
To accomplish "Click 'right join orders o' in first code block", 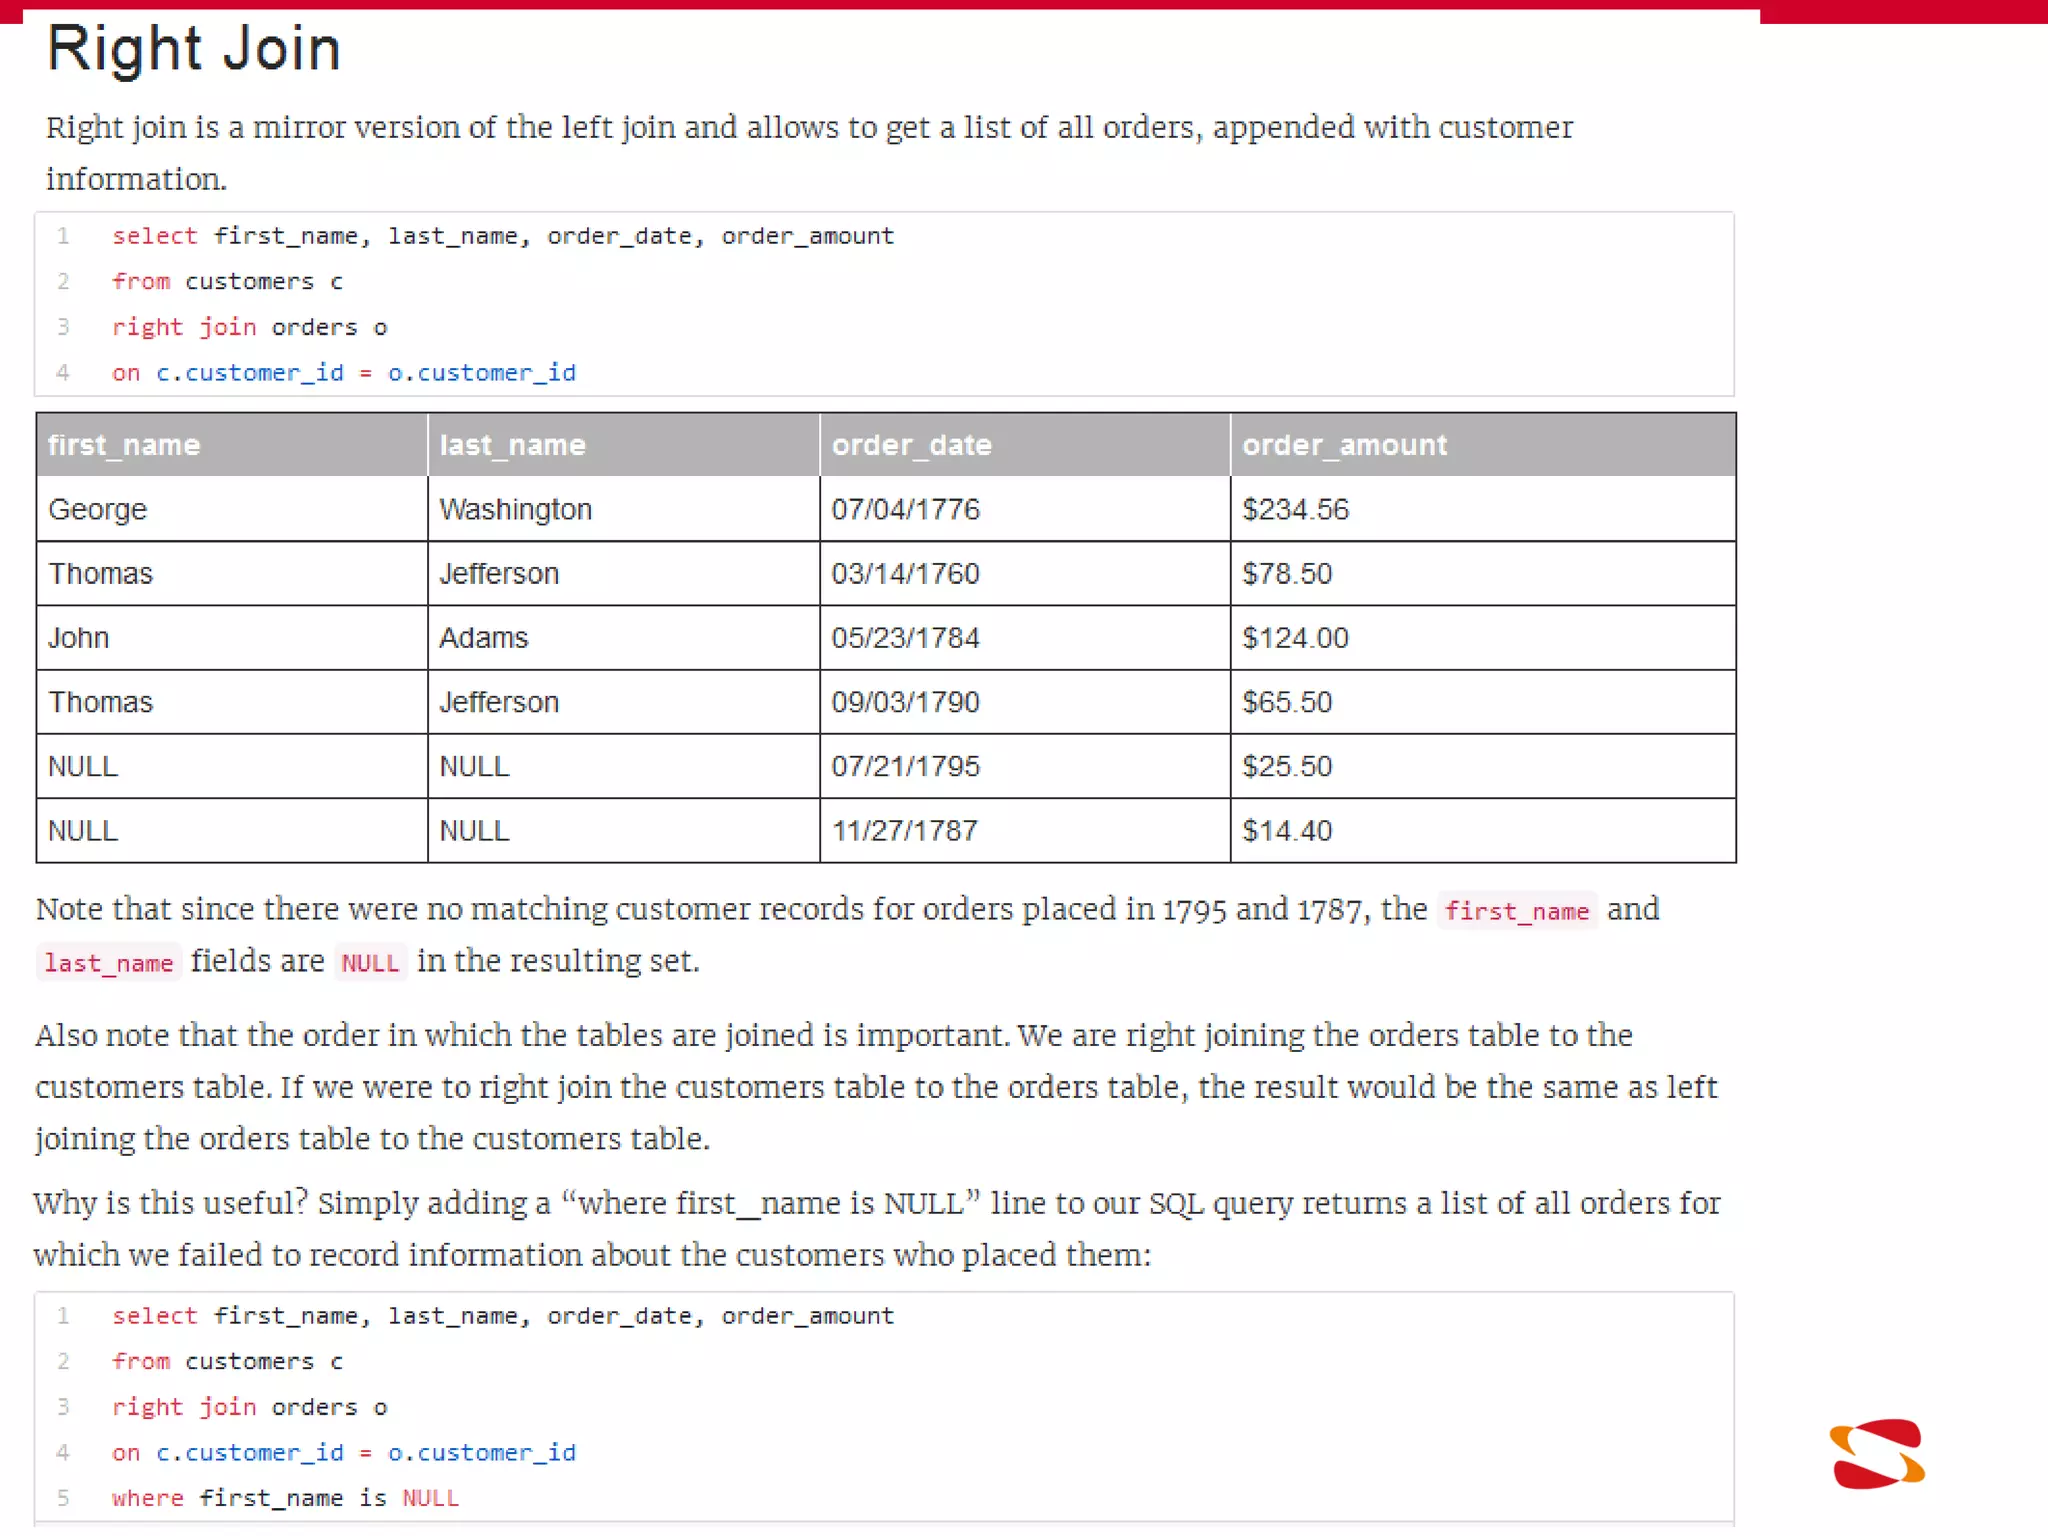I will pos(249,327).
